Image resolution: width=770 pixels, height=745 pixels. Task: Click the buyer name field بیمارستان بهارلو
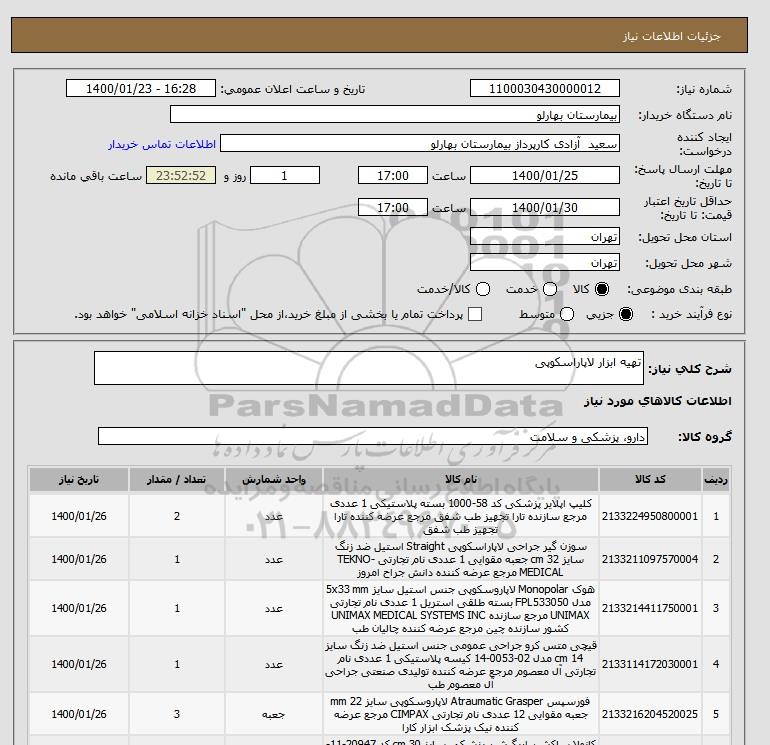[395, 114]
